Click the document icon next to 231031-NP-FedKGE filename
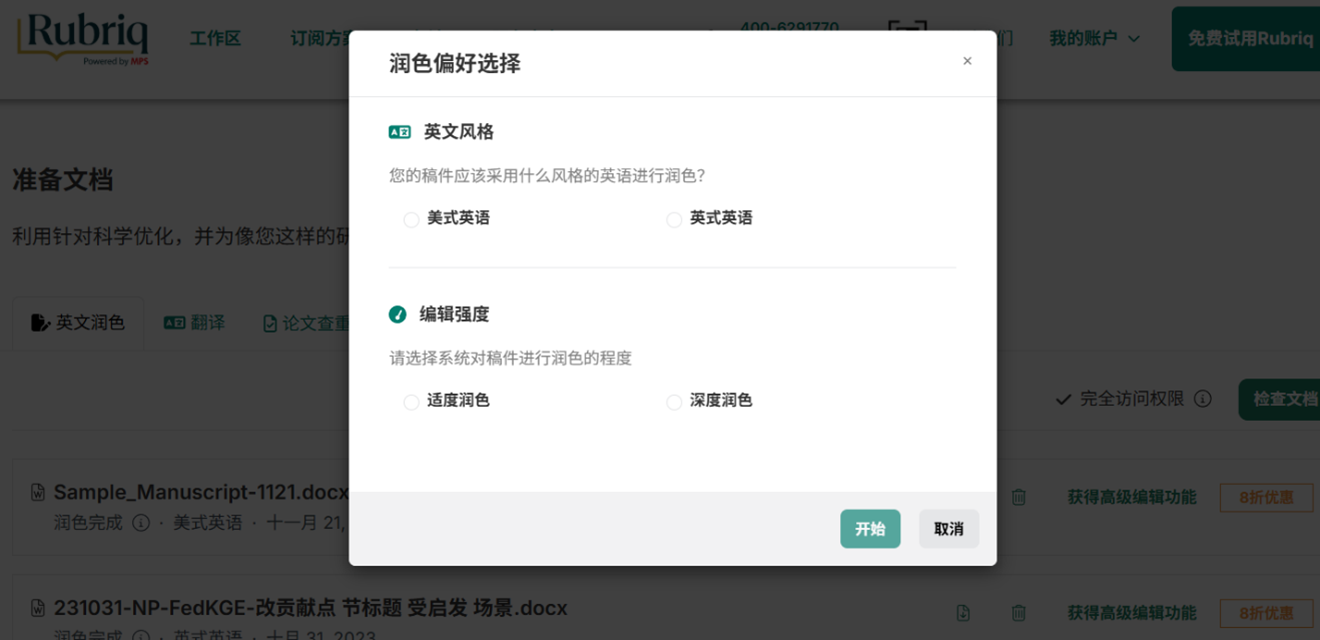This screenshot has width=1320, height=640. tap(38, 608)
